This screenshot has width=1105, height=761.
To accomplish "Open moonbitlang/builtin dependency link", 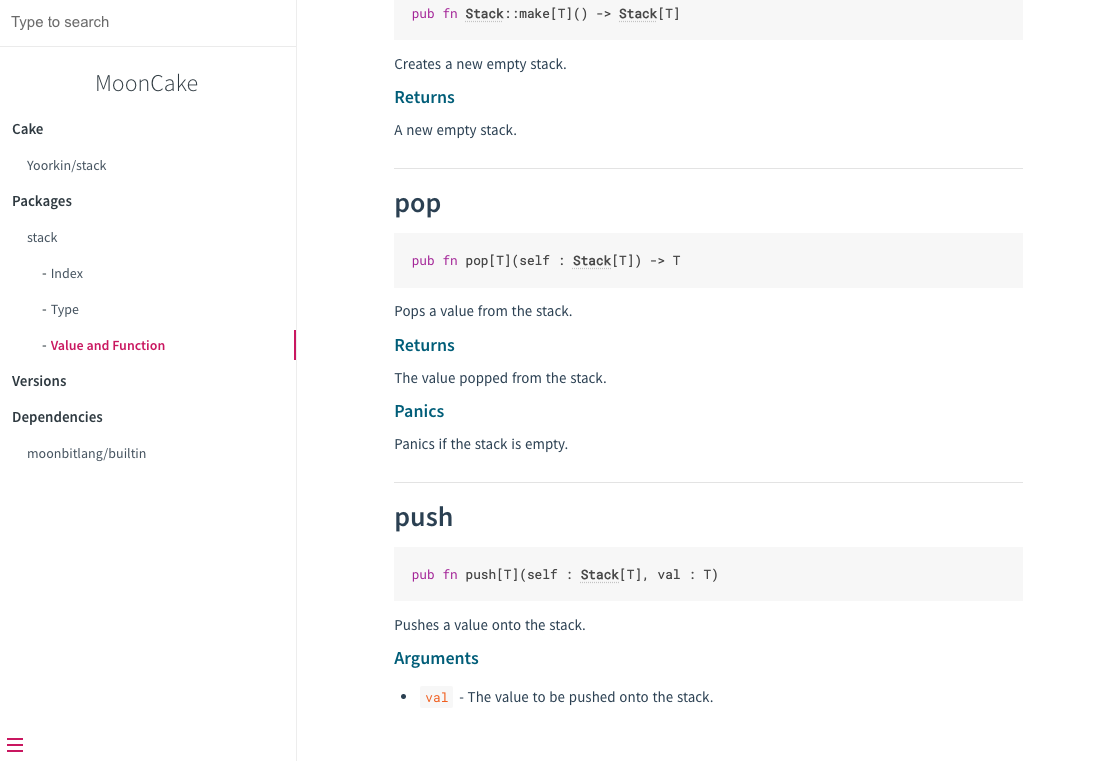I will point(87,454).
